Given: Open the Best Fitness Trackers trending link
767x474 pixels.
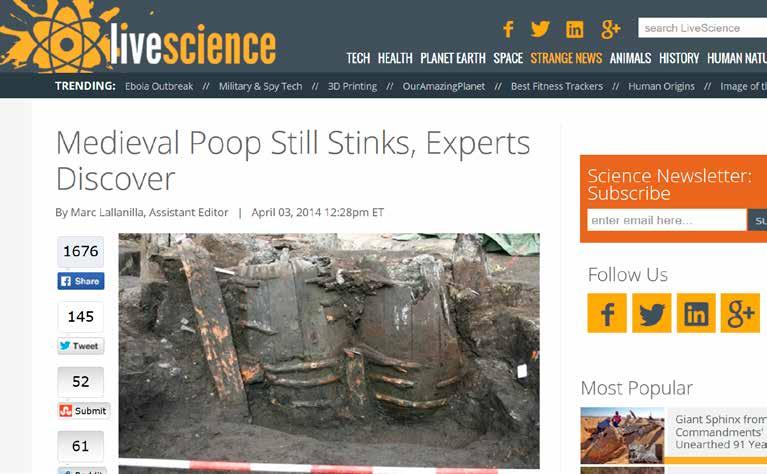Looking at the screenshot, I should pyautogui.click(x=557, y=86).
